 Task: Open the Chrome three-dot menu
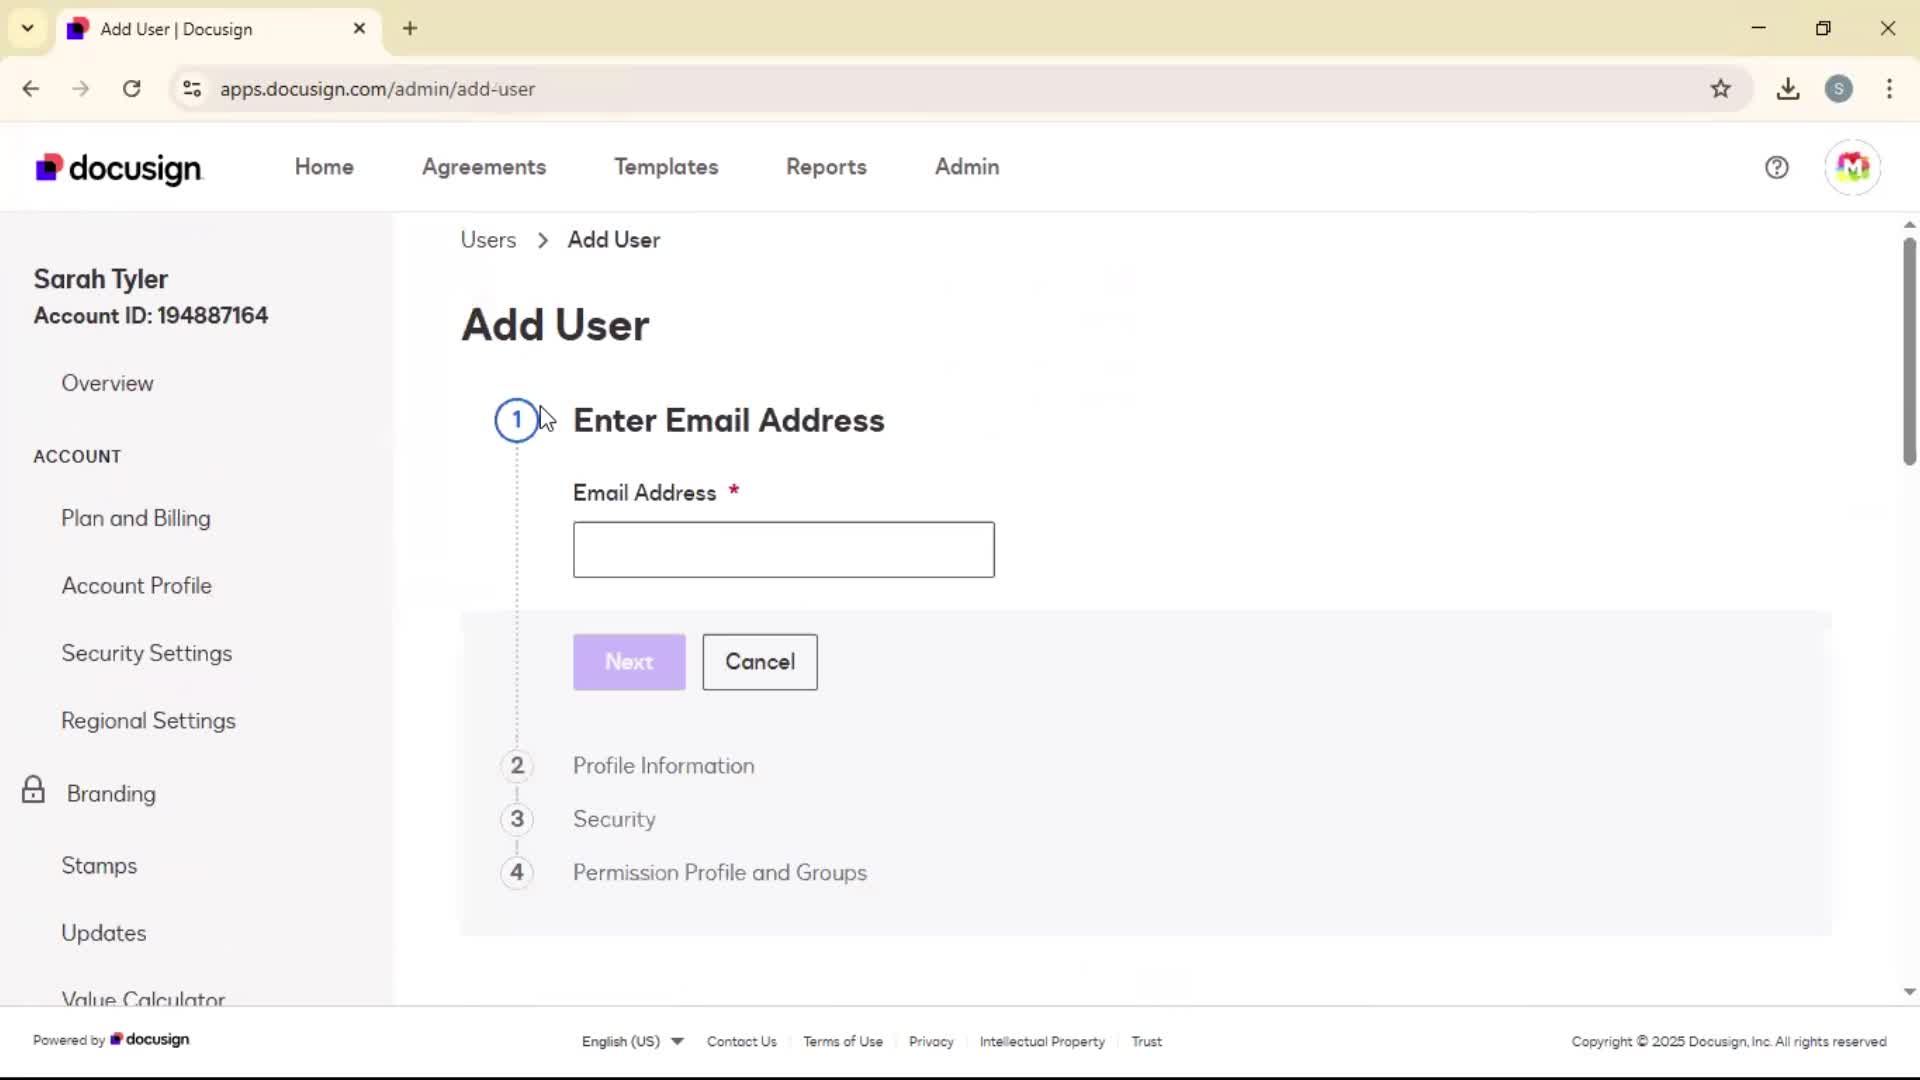coord(1889,89)
